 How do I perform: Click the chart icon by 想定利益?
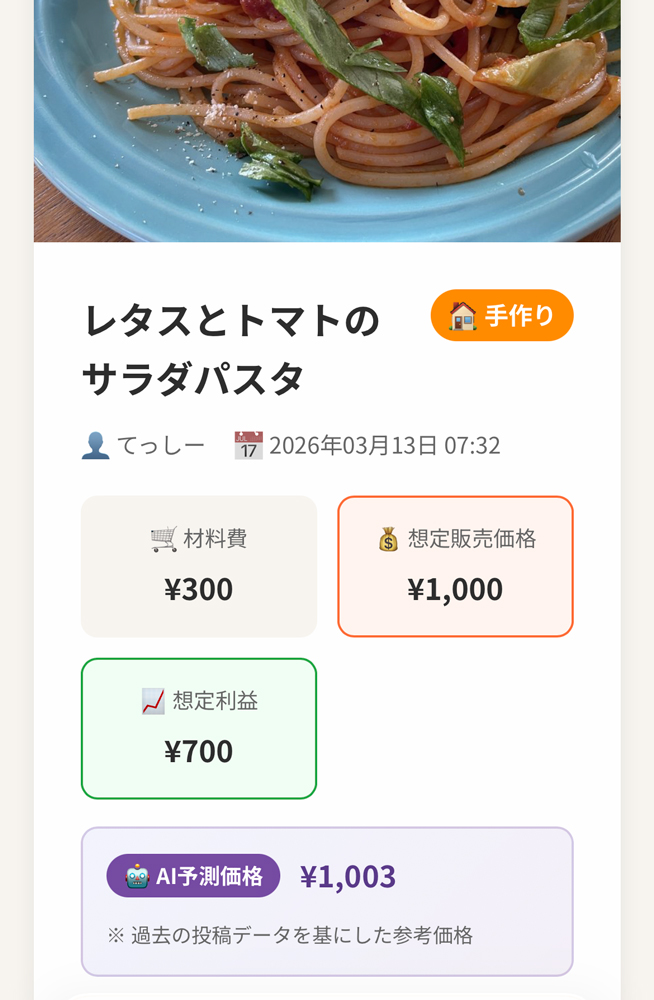[153, 701]
